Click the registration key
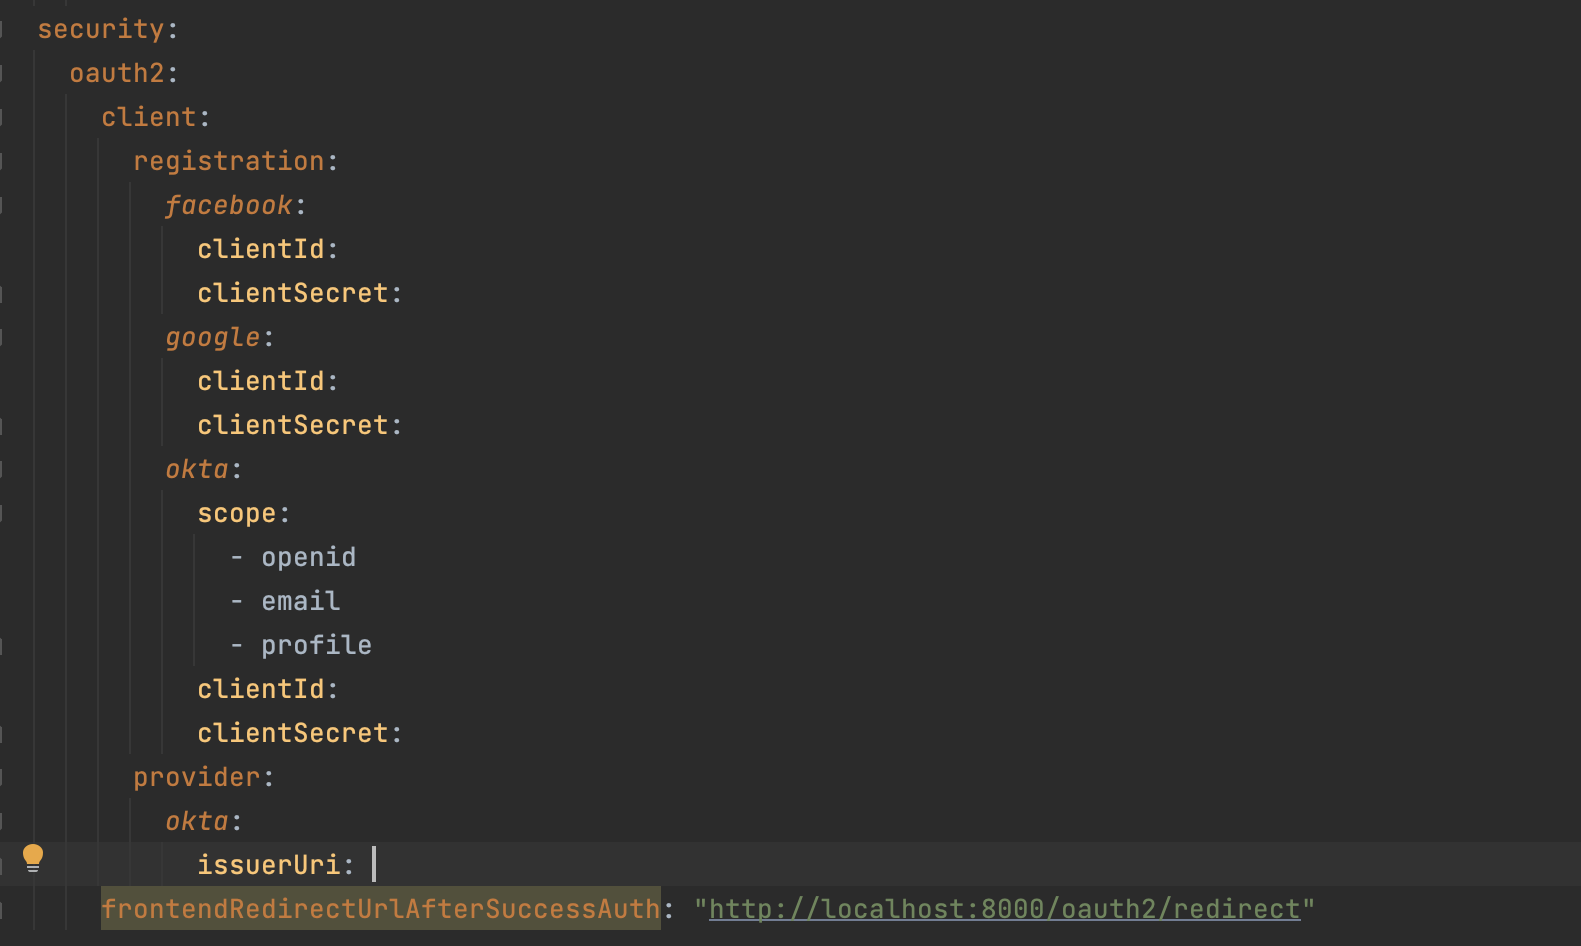The width and height of the screenshot is (1581, 946). (x=229, y=161)
